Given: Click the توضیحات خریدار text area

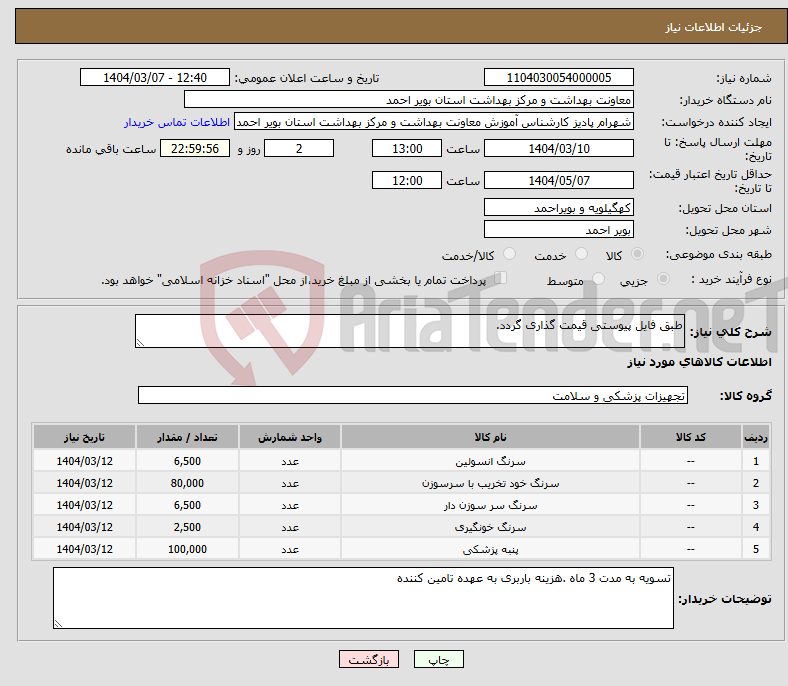Looking at the screenshot, I should [x=363, y=598].
